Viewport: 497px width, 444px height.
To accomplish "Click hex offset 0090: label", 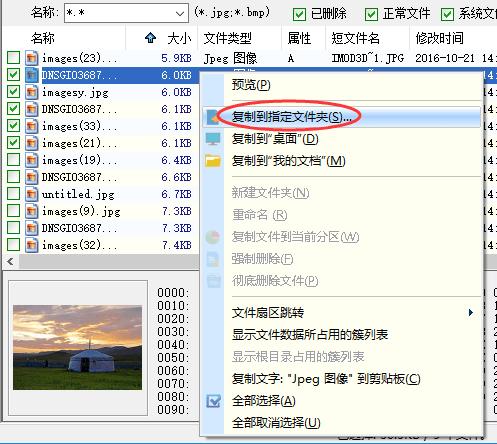I will pos(173,410).
